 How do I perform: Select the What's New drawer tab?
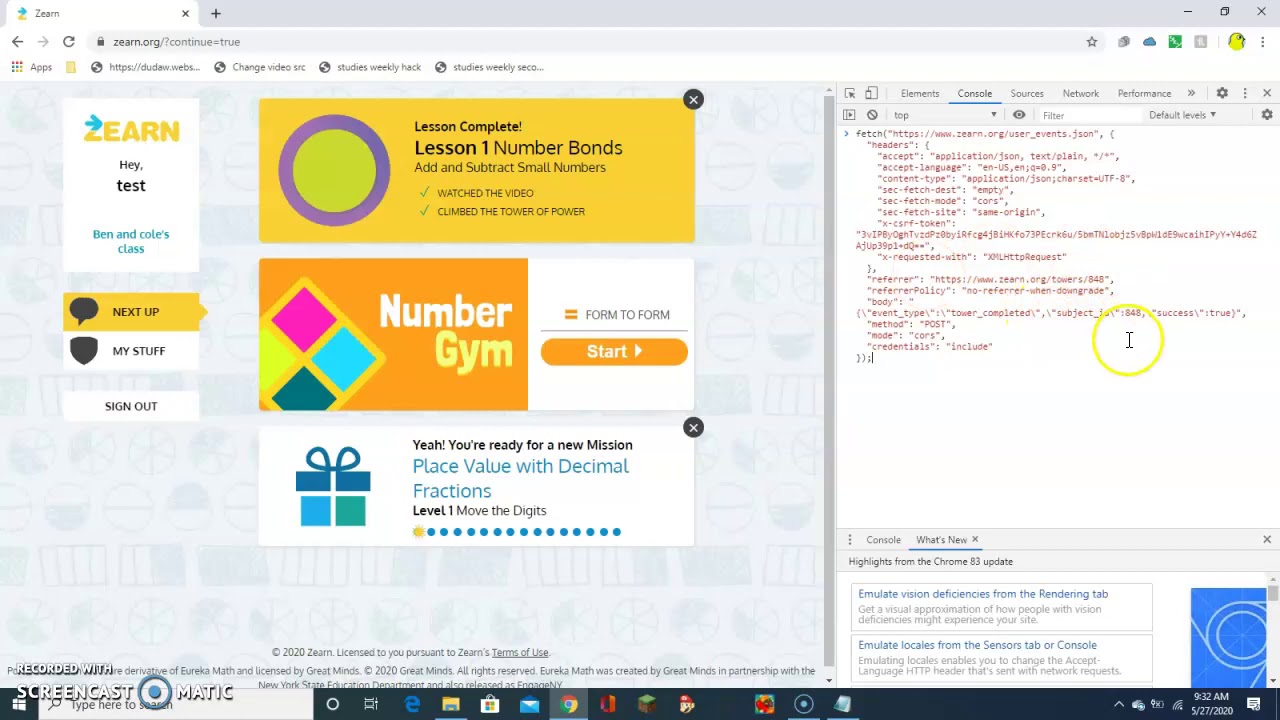coord(941,540)
